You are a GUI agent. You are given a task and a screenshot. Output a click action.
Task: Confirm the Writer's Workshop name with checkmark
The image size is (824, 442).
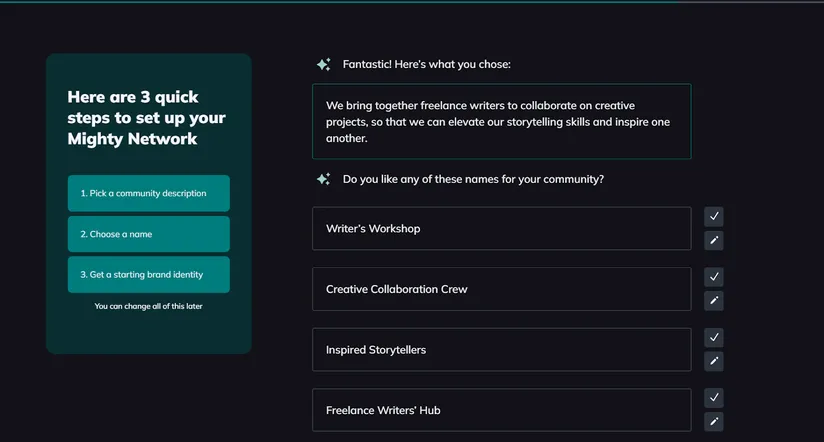[x=713, y=216]
